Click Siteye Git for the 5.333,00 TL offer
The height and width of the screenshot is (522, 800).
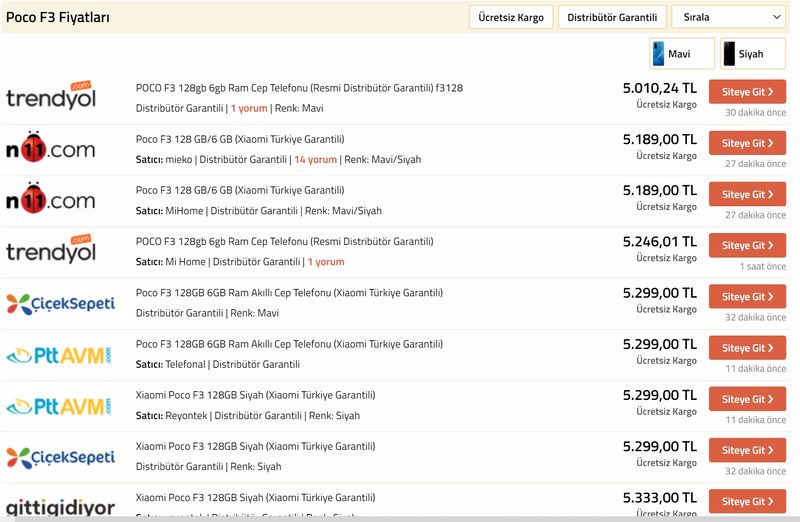[x=747, y=501]
